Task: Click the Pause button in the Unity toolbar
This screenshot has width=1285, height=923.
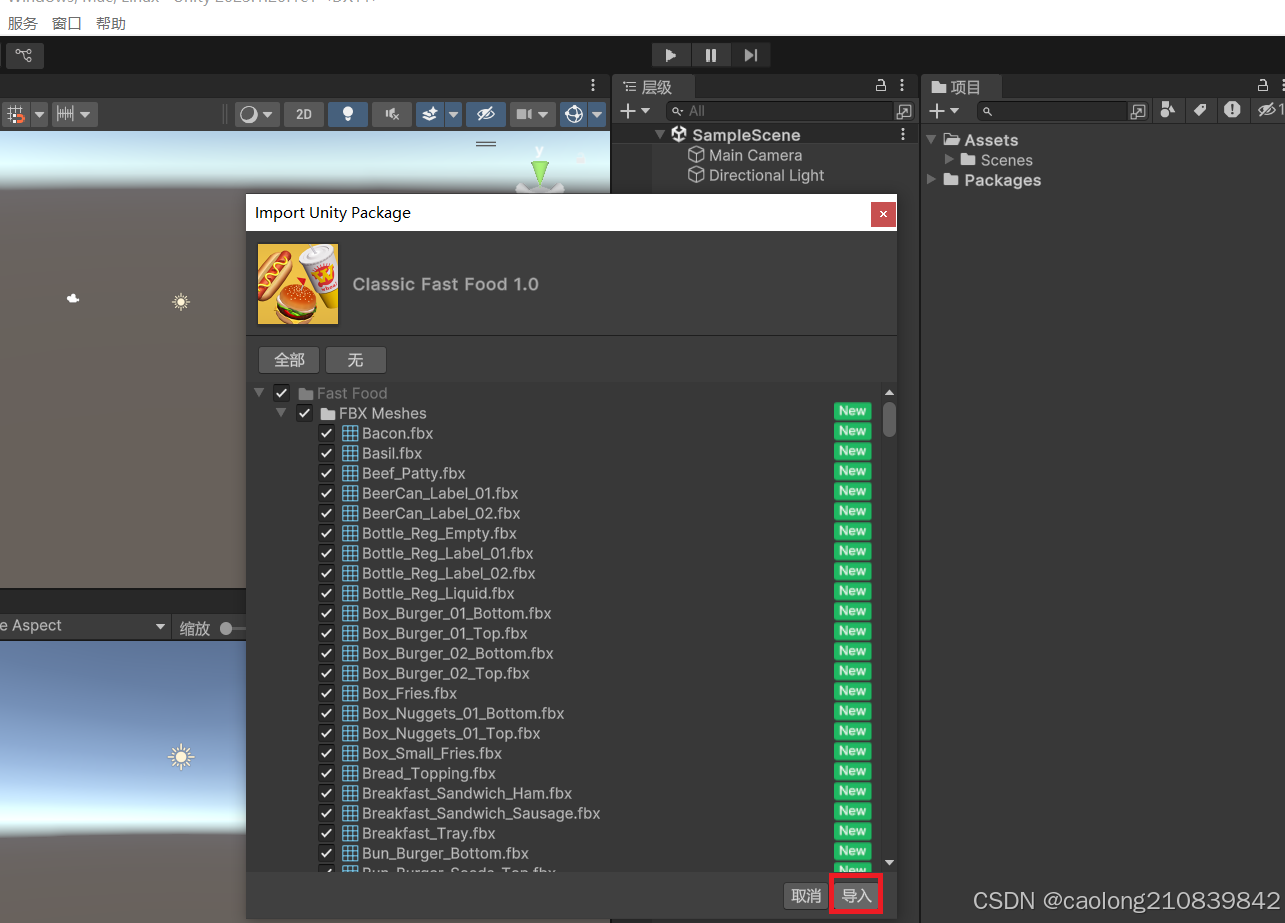Action: (x=711, y=55)
